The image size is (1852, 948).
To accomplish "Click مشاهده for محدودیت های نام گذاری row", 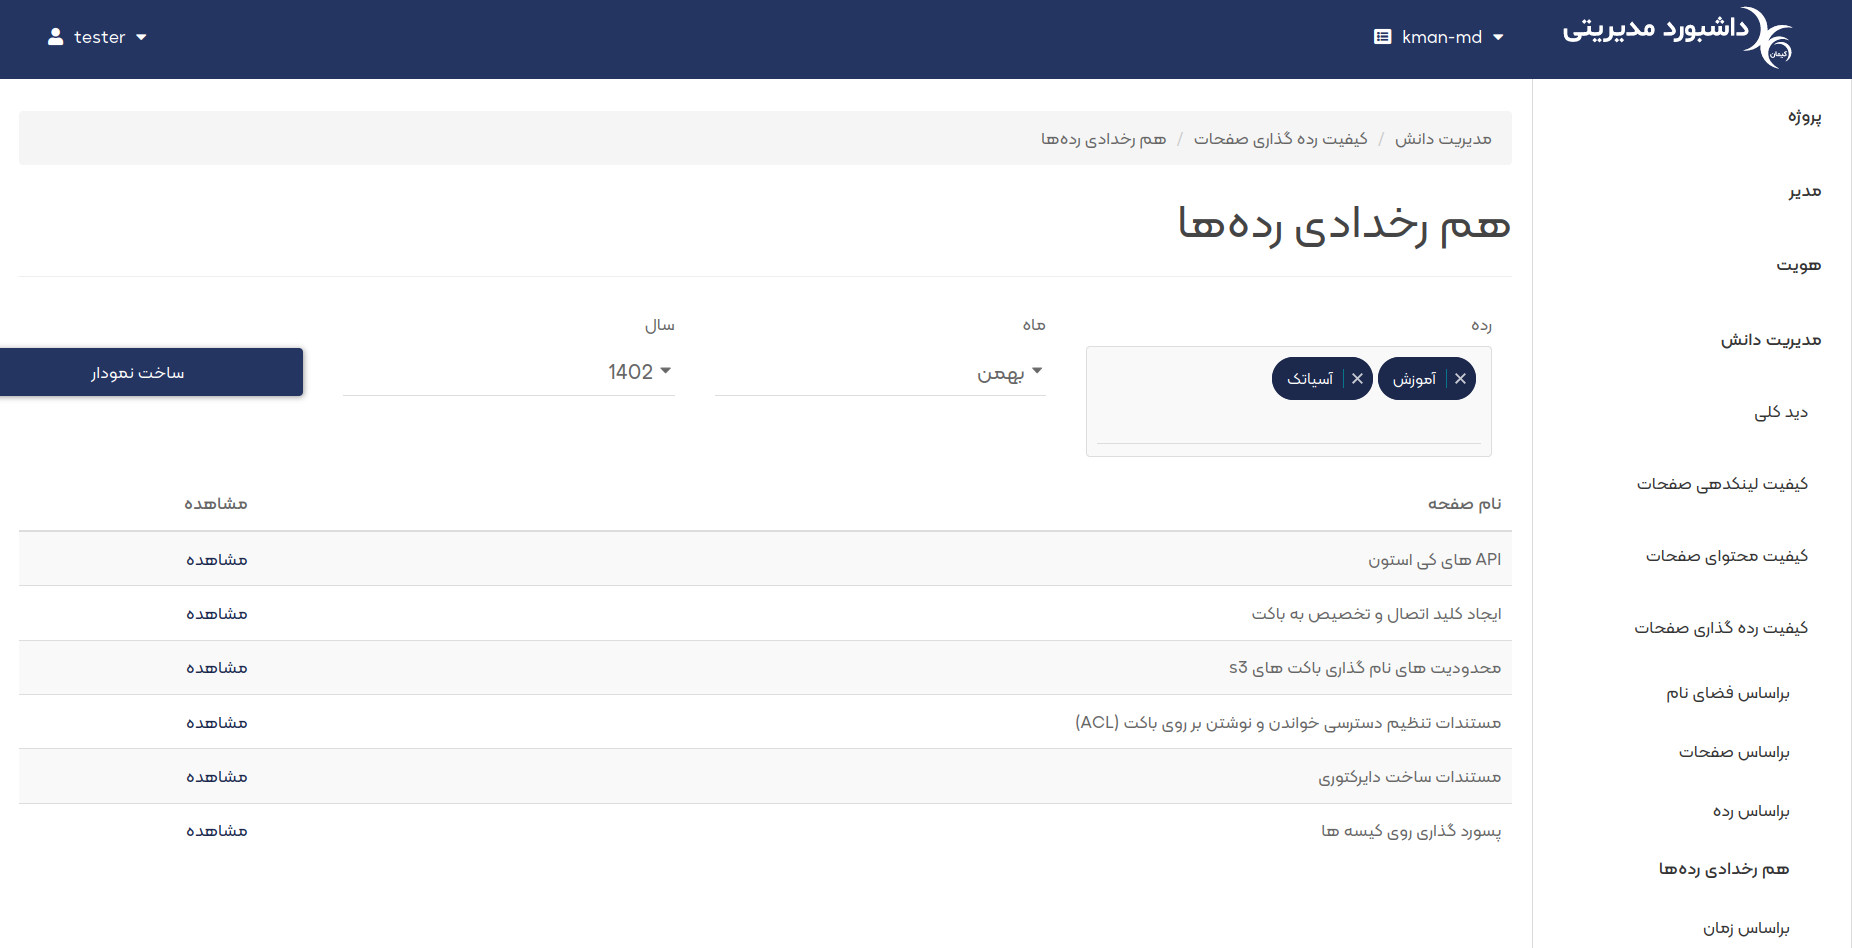I will 217,668.
